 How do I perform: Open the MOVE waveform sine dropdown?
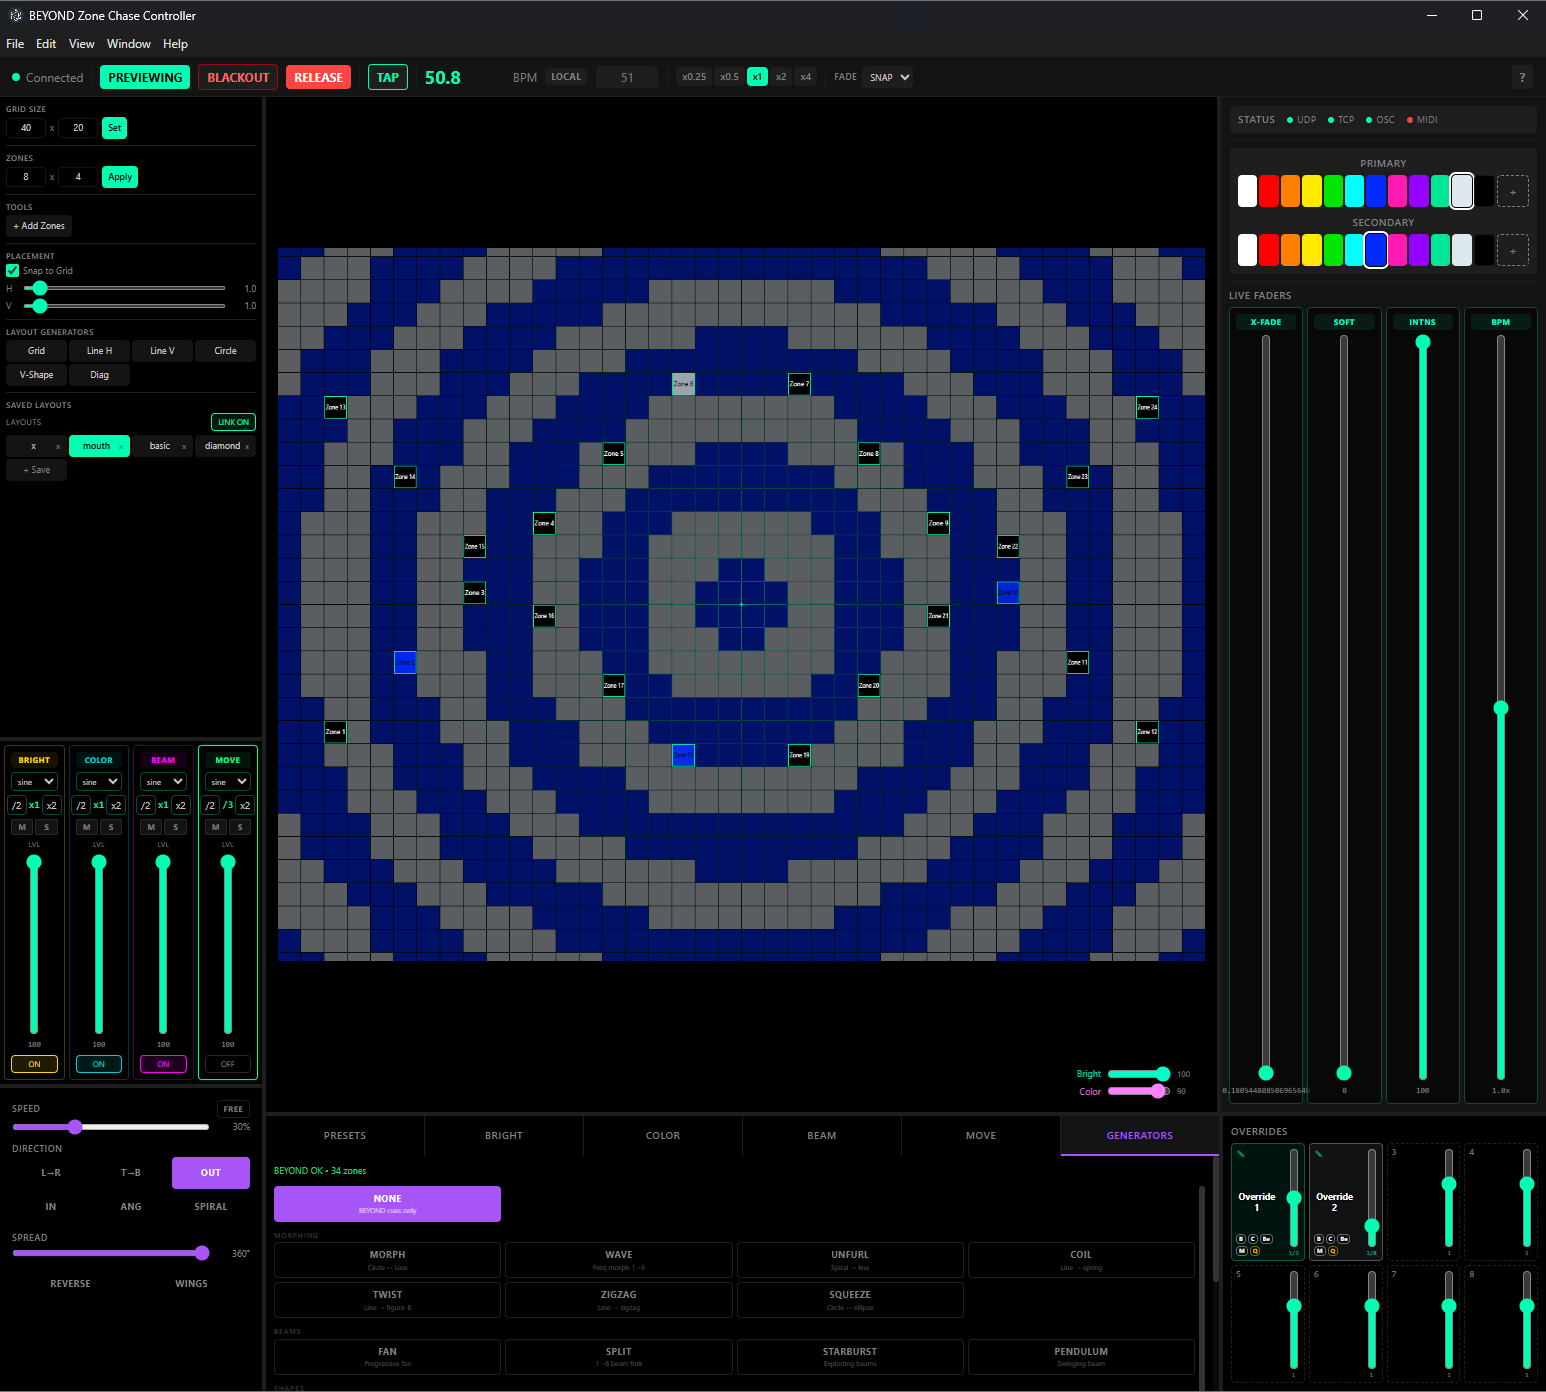click(228, 782)
